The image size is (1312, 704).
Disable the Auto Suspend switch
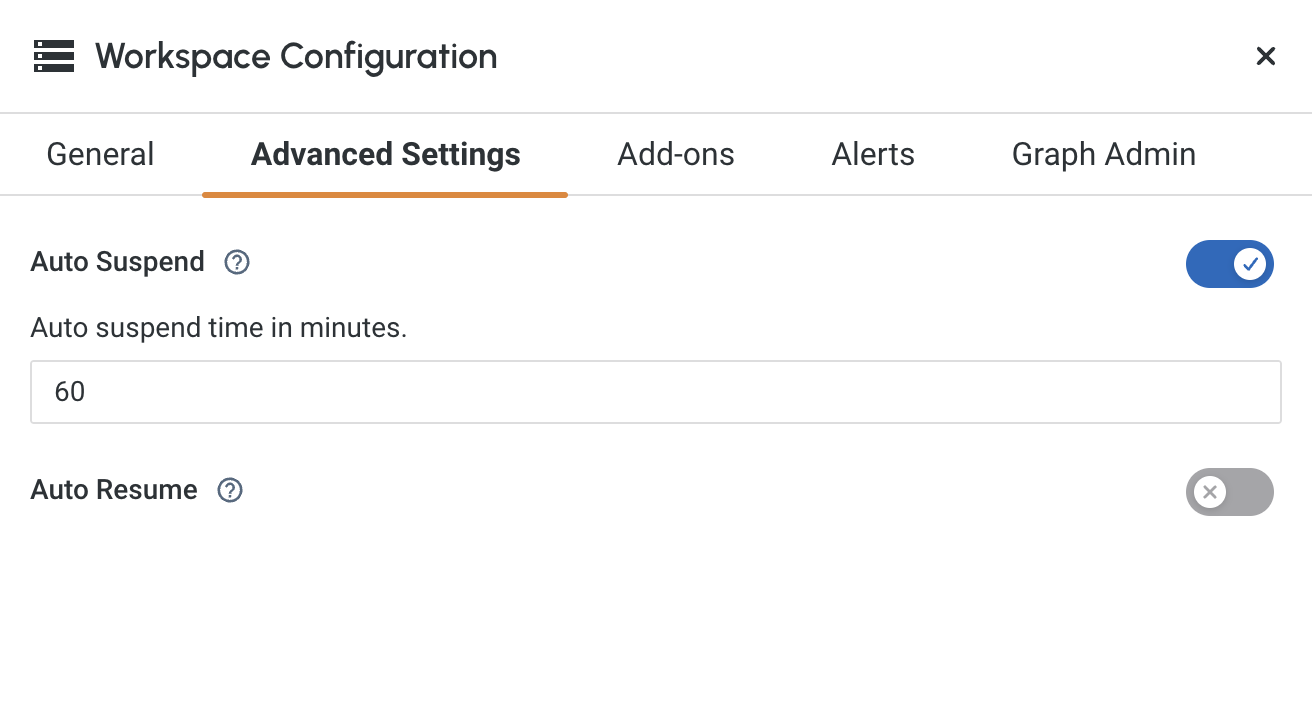tap(1230, 264)
